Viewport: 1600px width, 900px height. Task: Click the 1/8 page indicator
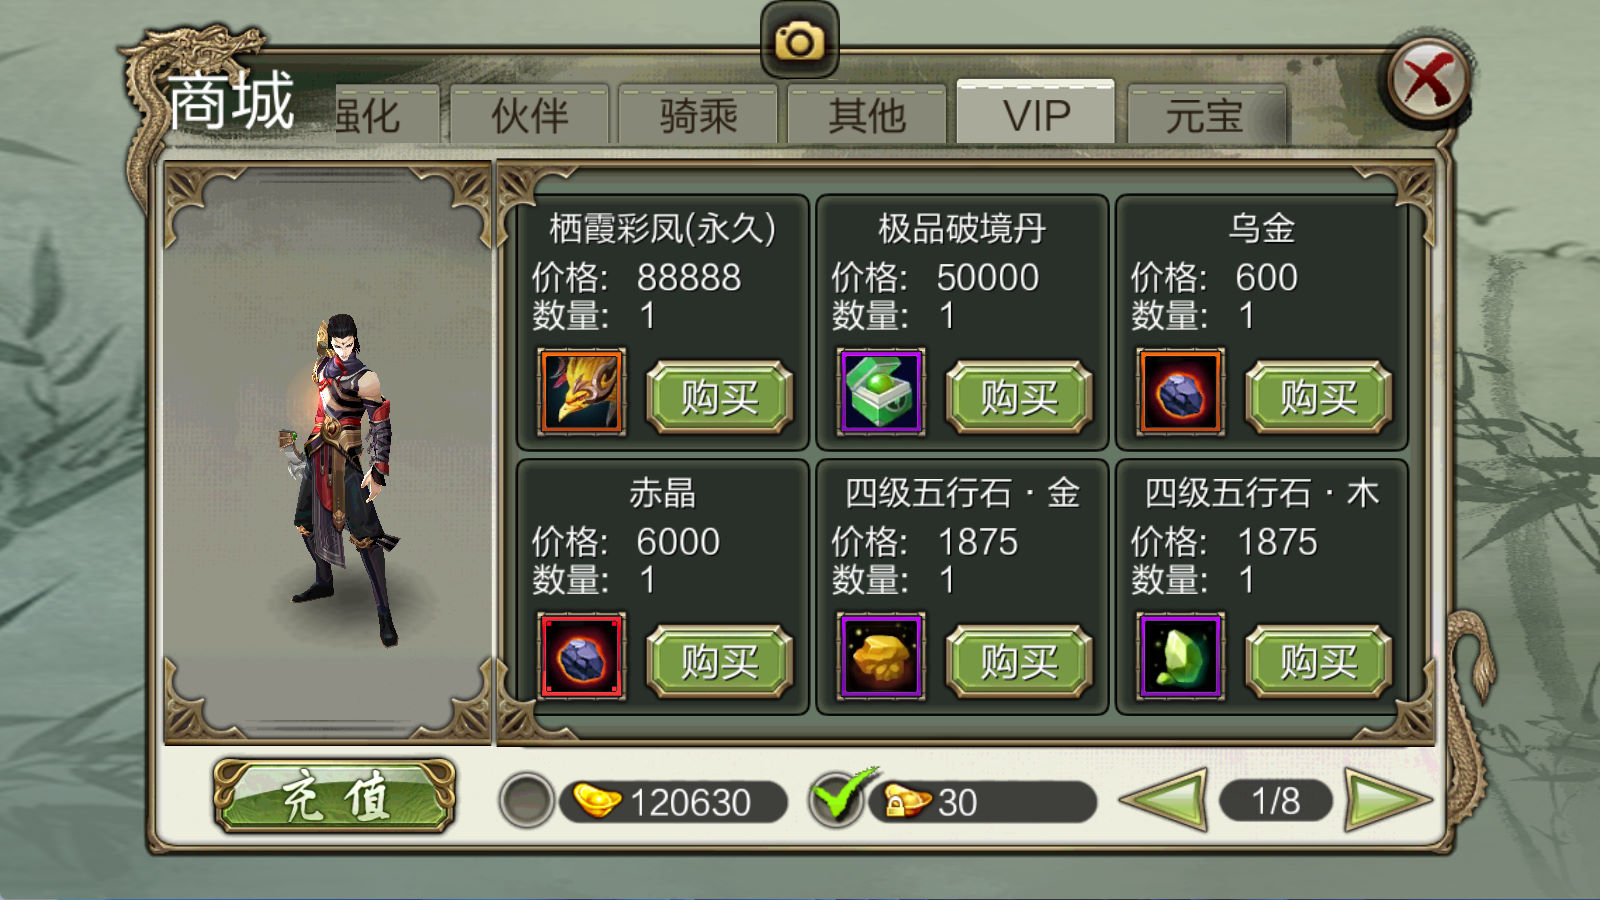point(1276,801)
